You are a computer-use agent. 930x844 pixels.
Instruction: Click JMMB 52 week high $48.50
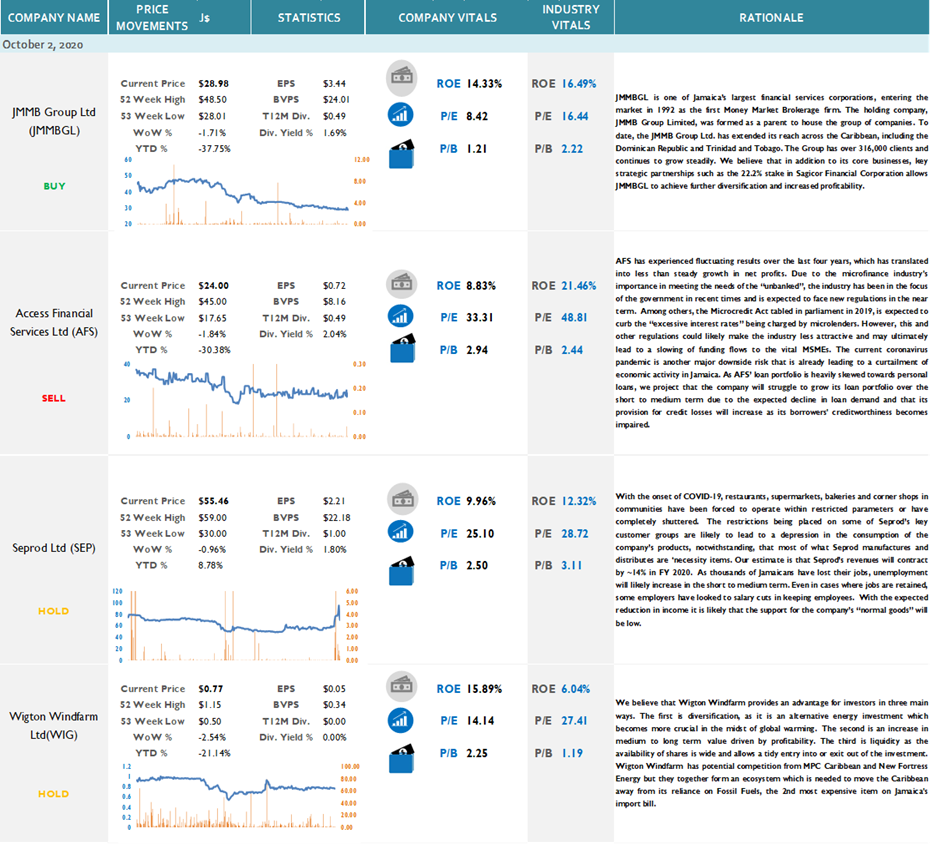(x=212, y=100)
